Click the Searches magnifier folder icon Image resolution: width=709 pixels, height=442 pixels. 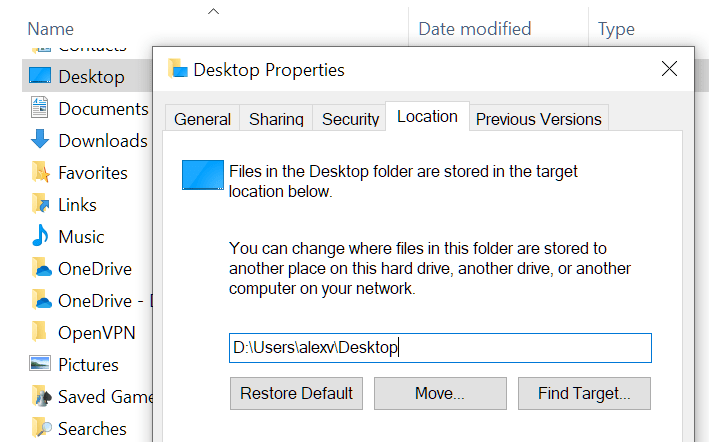pos(40,428)
